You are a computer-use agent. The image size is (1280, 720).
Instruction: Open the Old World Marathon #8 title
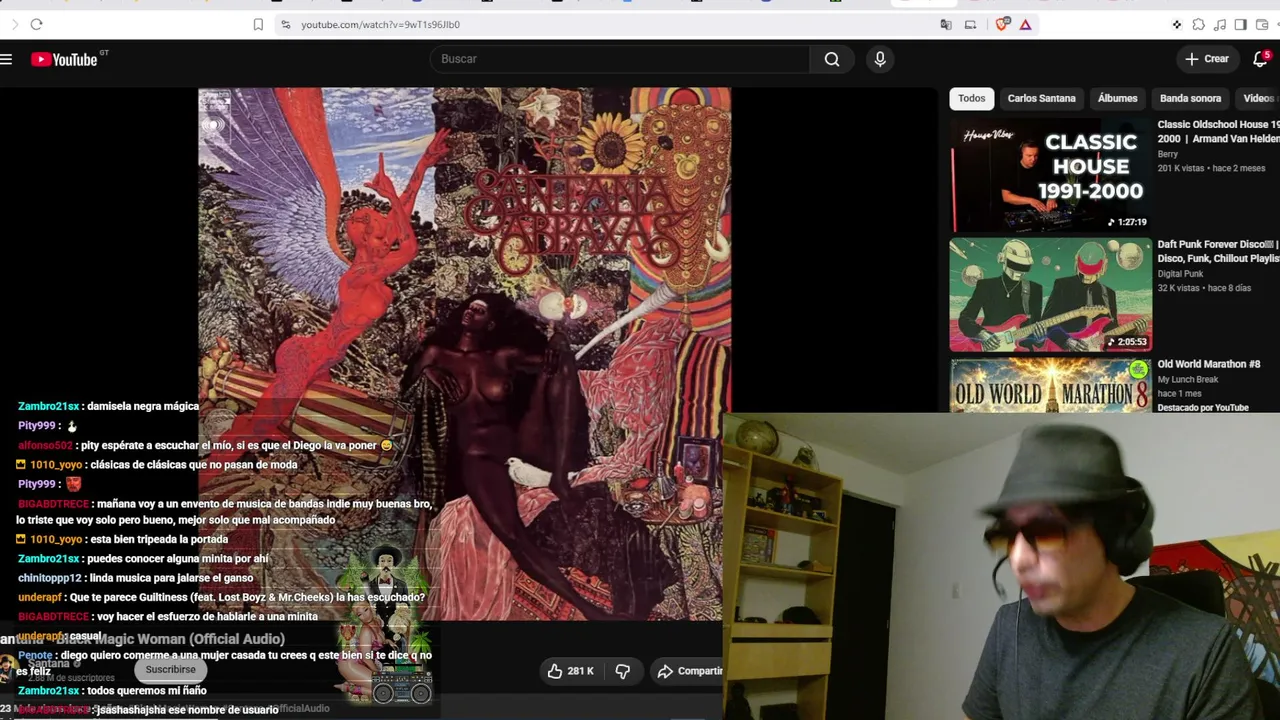tap(1208, 364)
